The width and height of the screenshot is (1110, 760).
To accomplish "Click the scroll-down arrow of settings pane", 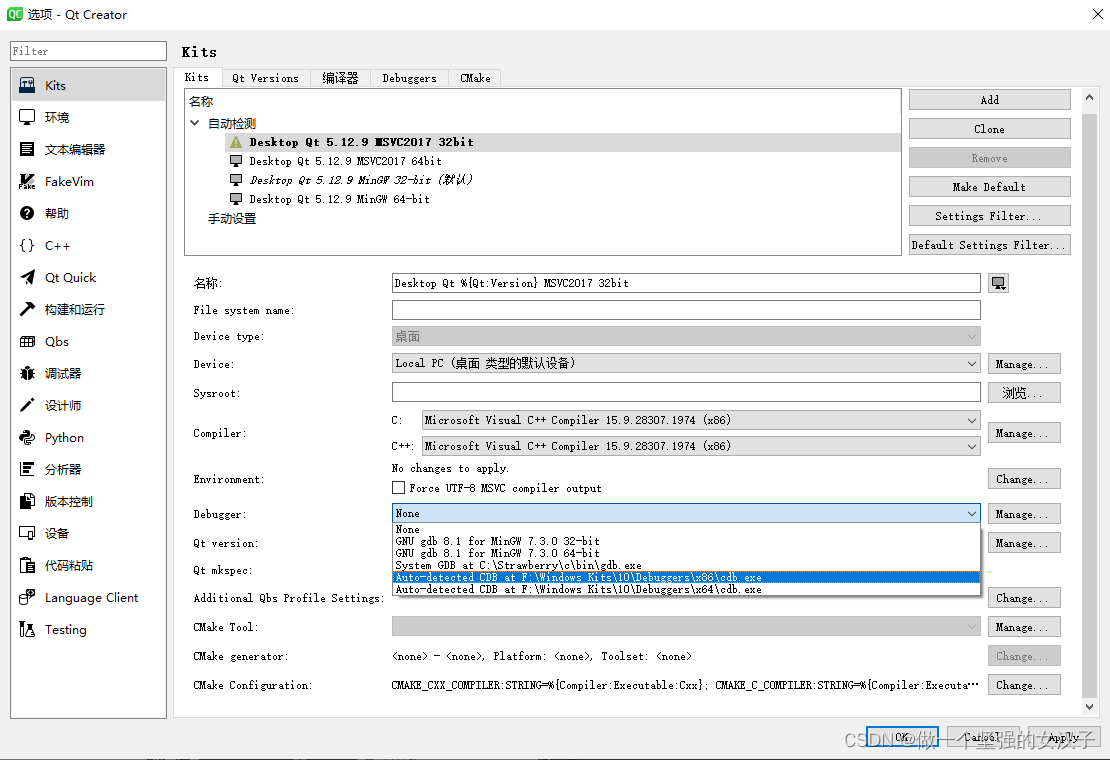I will [x=1089, y=706].
